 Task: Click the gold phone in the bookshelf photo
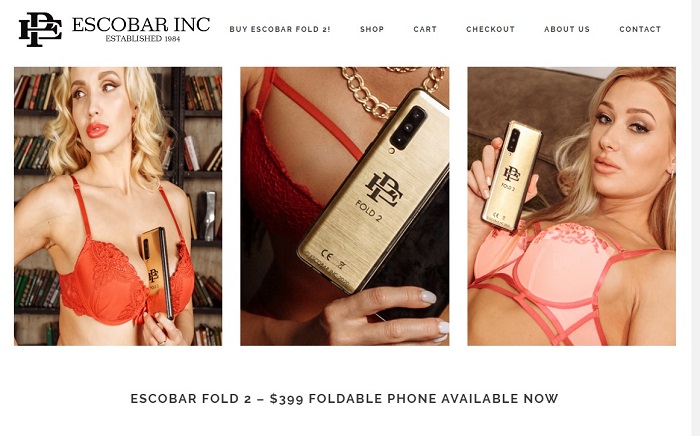pyautogui.click(x=156, y=273)
